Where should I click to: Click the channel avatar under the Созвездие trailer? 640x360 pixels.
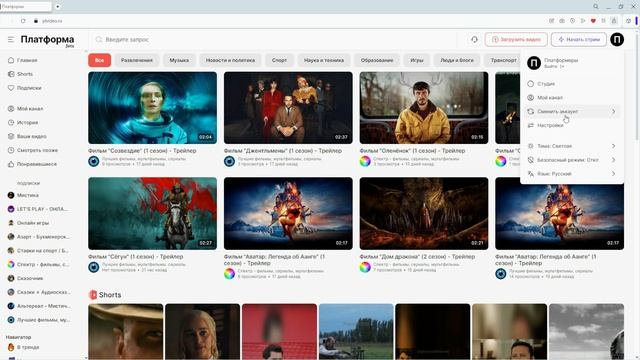[x=93, y=161]
